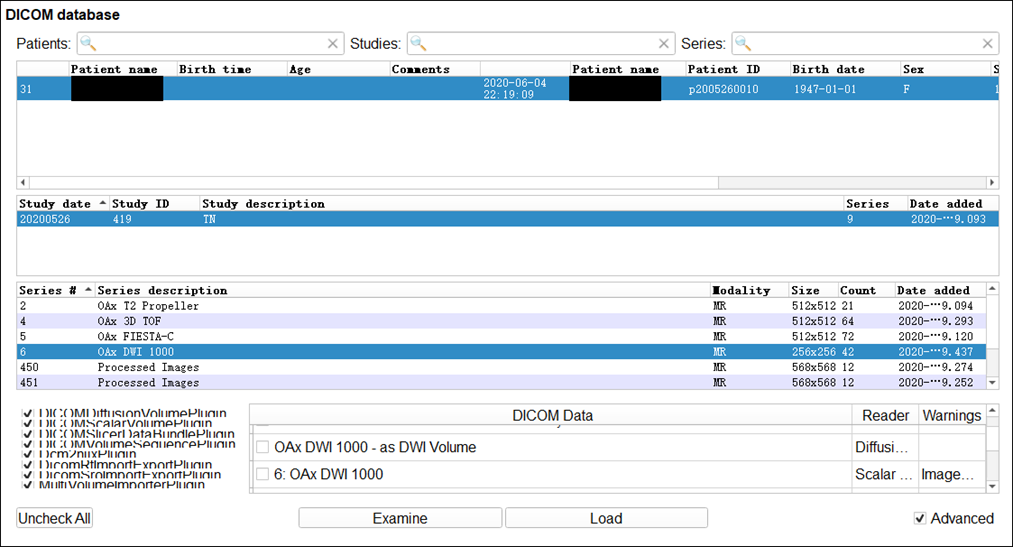Screen dimensions: 1013x547
Task: Click the Series search magnifier icon
Action: [x=743, y=44]
